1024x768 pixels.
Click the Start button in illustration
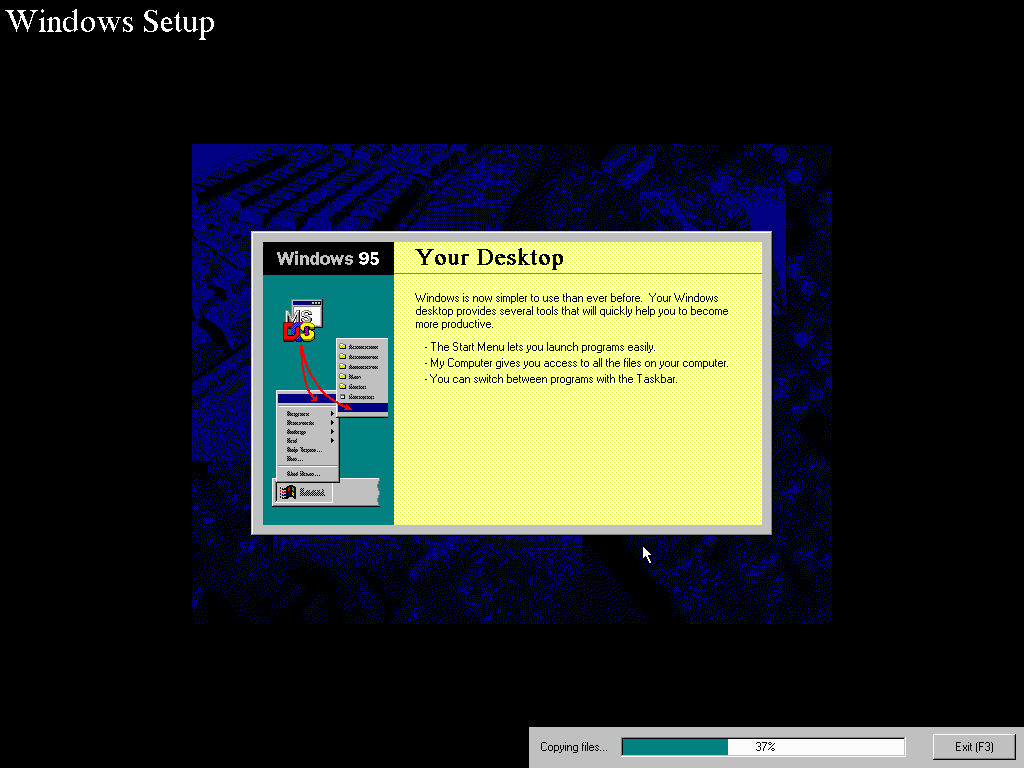(x=304, y=492)
